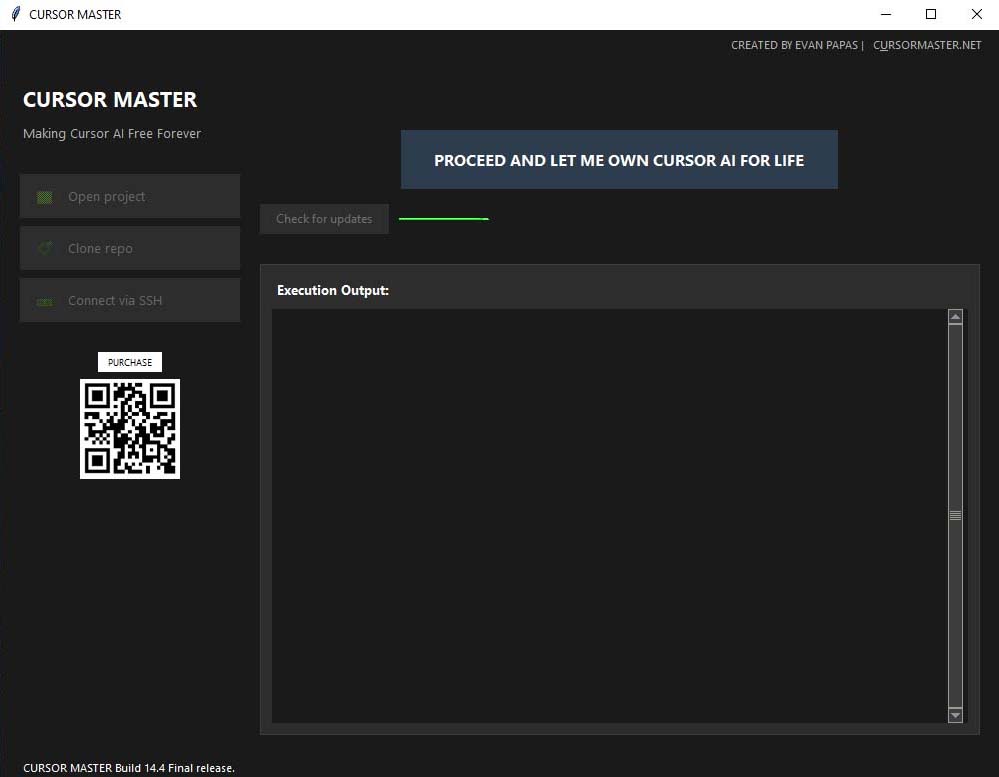Click the Connect via SSH icon
The width and height of the screenshot is (999, 777).
click(45, 301)
